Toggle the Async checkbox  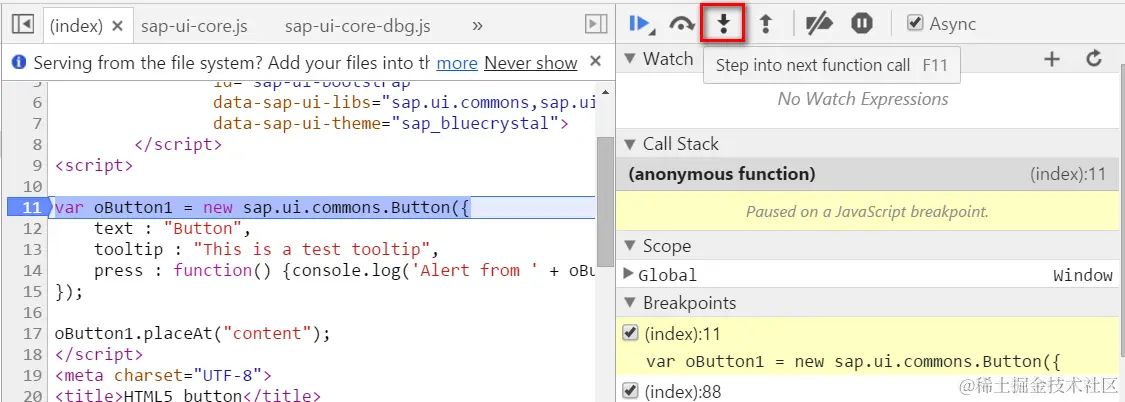914,23
